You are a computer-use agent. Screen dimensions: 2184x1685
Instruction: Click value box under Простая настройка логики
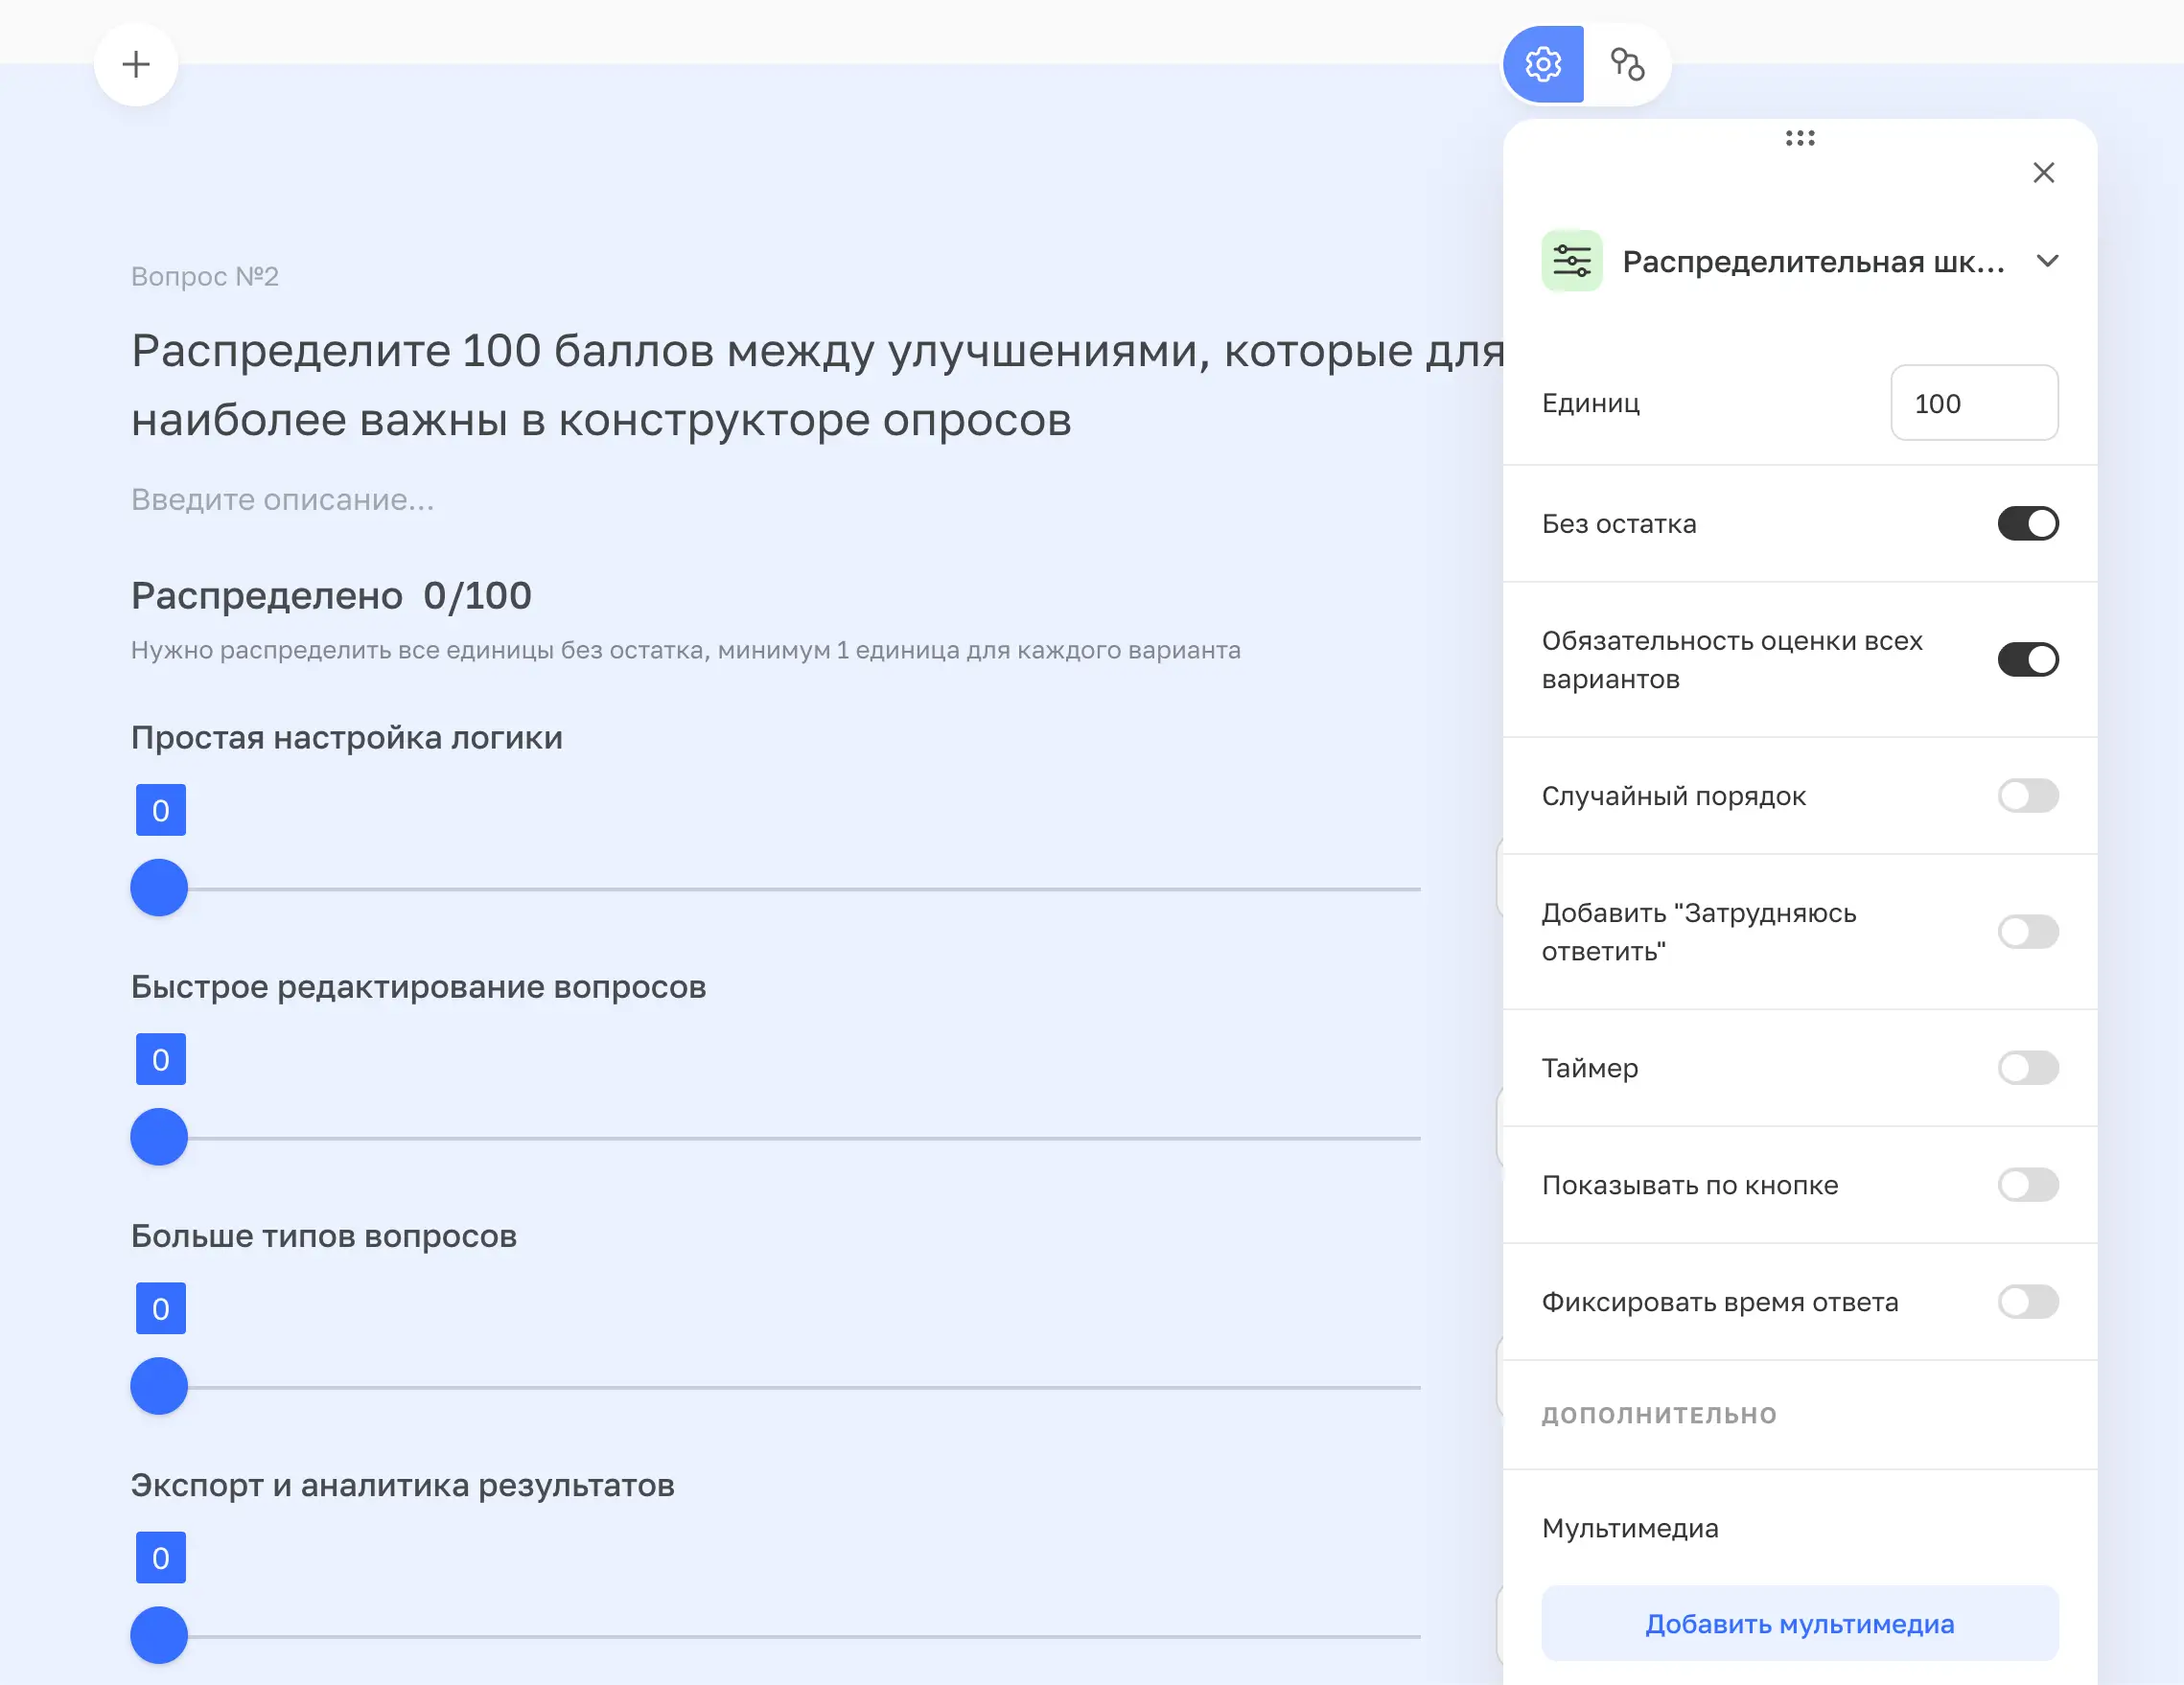point(161,810)
